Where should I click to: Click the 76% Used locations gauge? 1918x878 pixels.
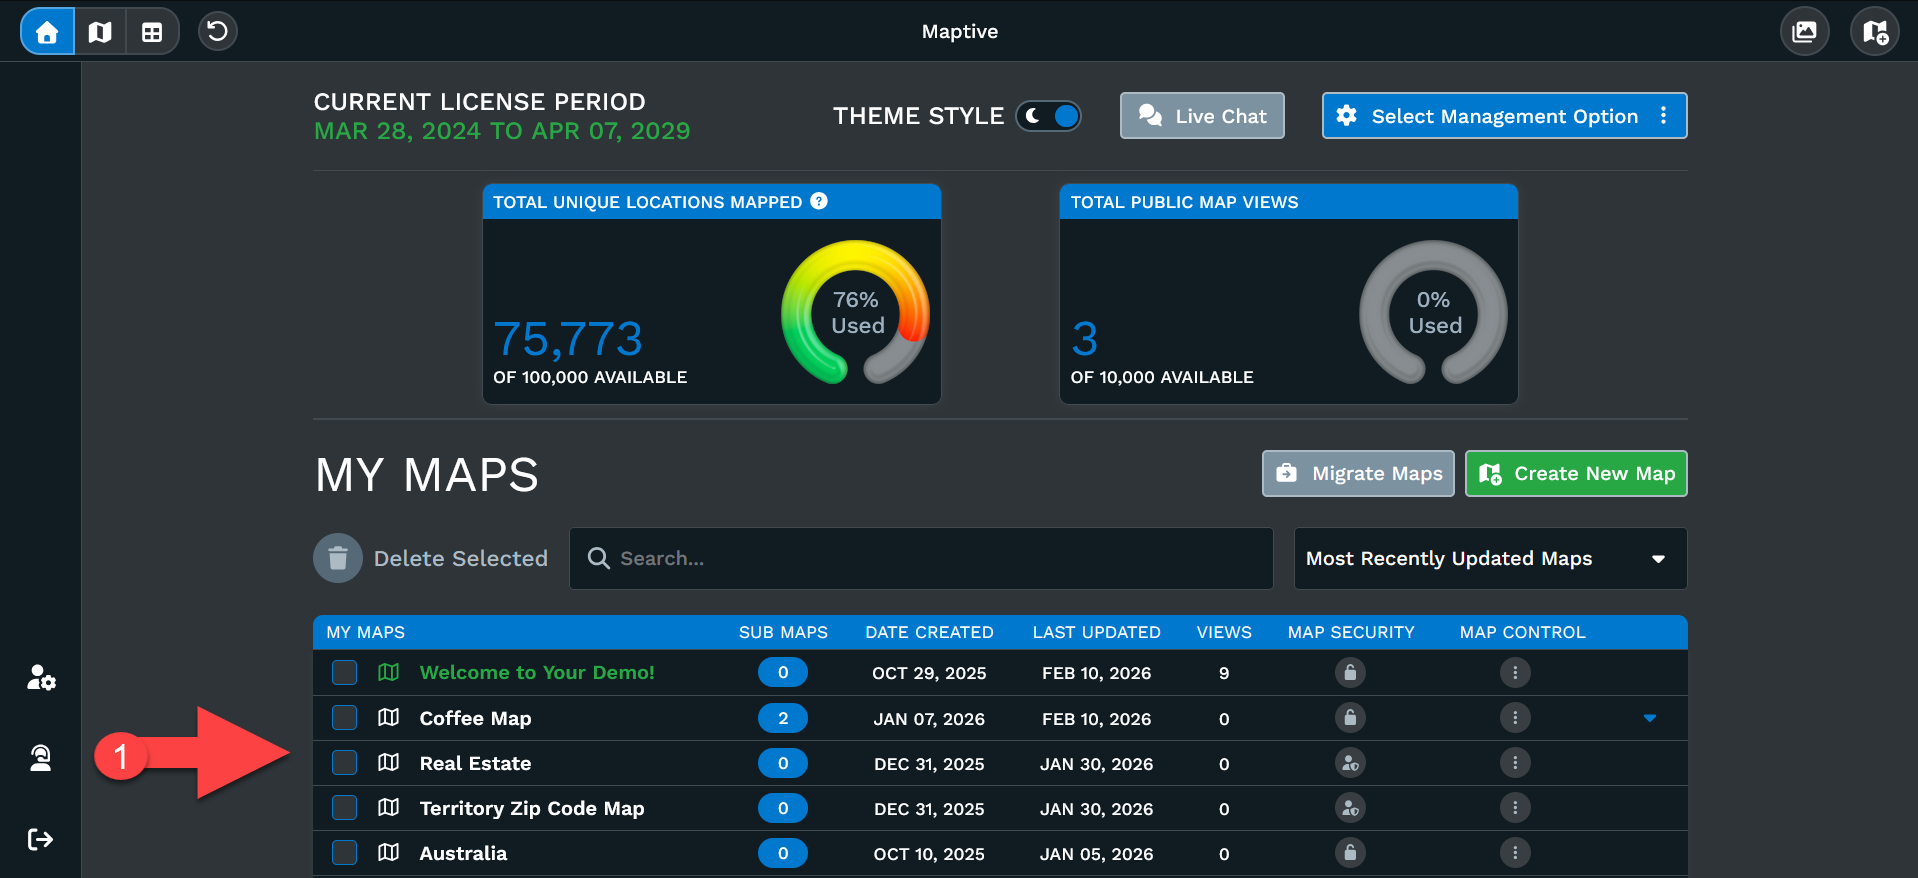(856, 312)
